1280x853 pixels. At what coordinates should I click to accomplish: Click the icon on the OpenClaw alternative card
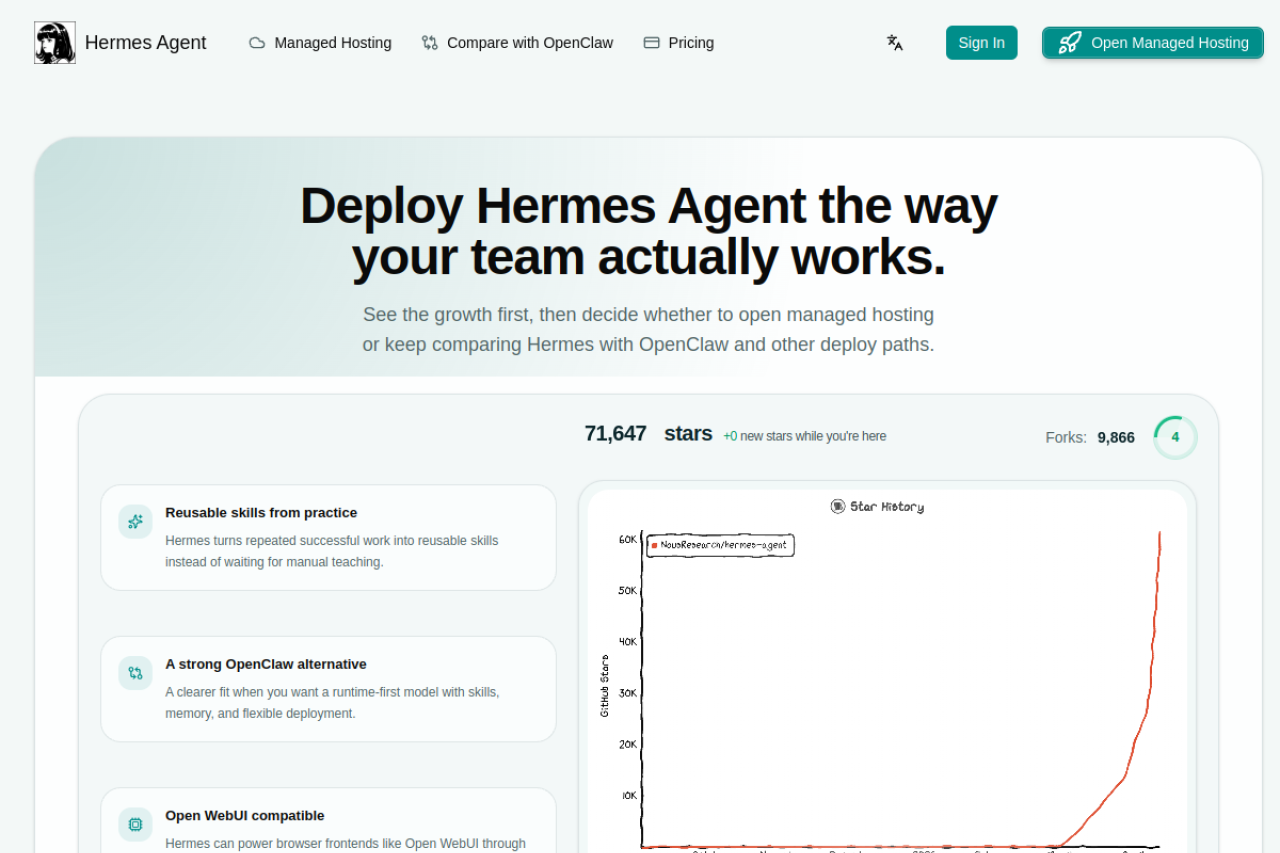(x=135, y=673)
